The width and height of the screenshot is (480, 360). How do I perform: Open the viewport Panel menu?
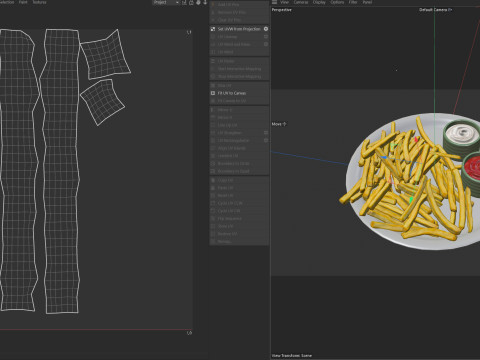tap(367, 2)
